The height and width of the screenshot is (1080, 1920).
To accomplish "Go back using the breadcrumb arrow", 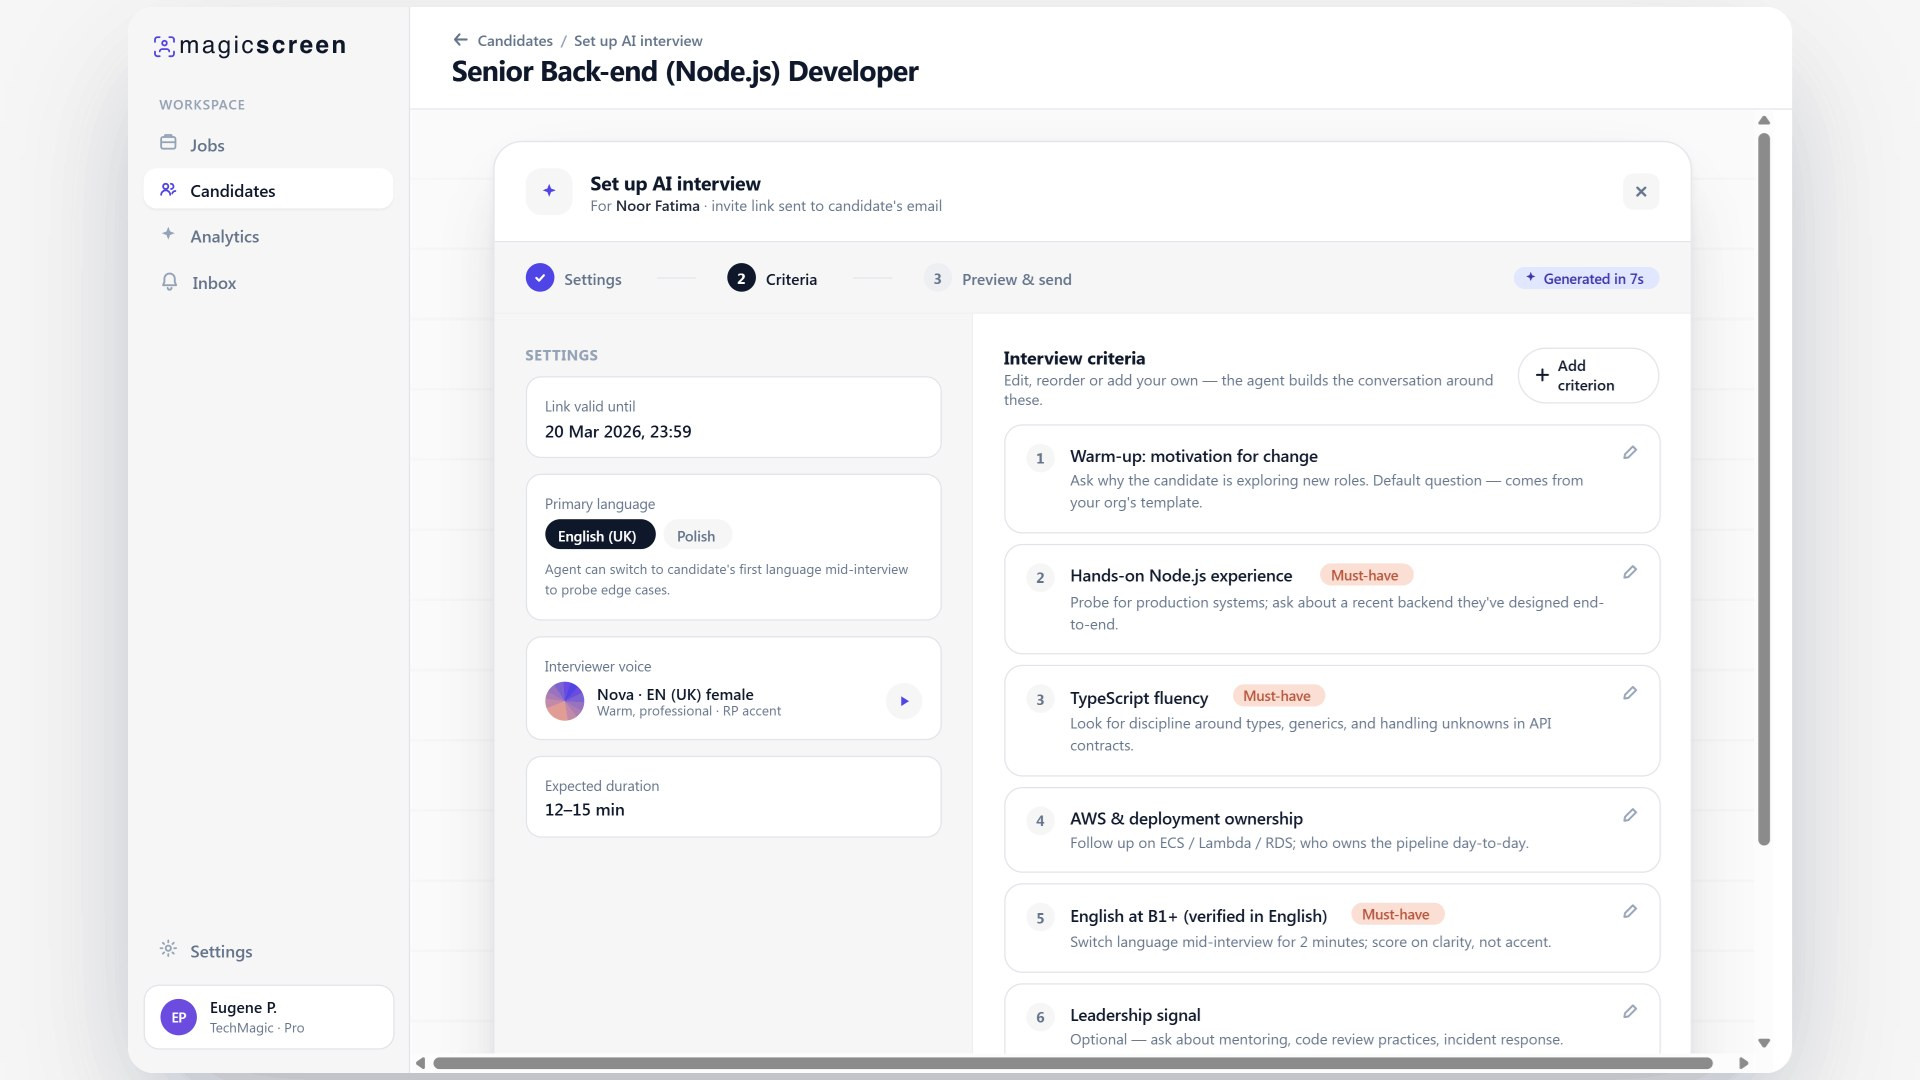I will 460,40.
